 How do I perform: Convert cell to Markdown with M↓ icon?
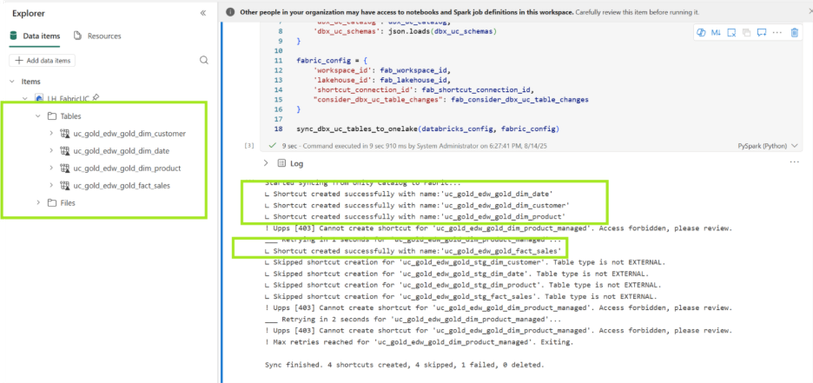coord(716,33)
